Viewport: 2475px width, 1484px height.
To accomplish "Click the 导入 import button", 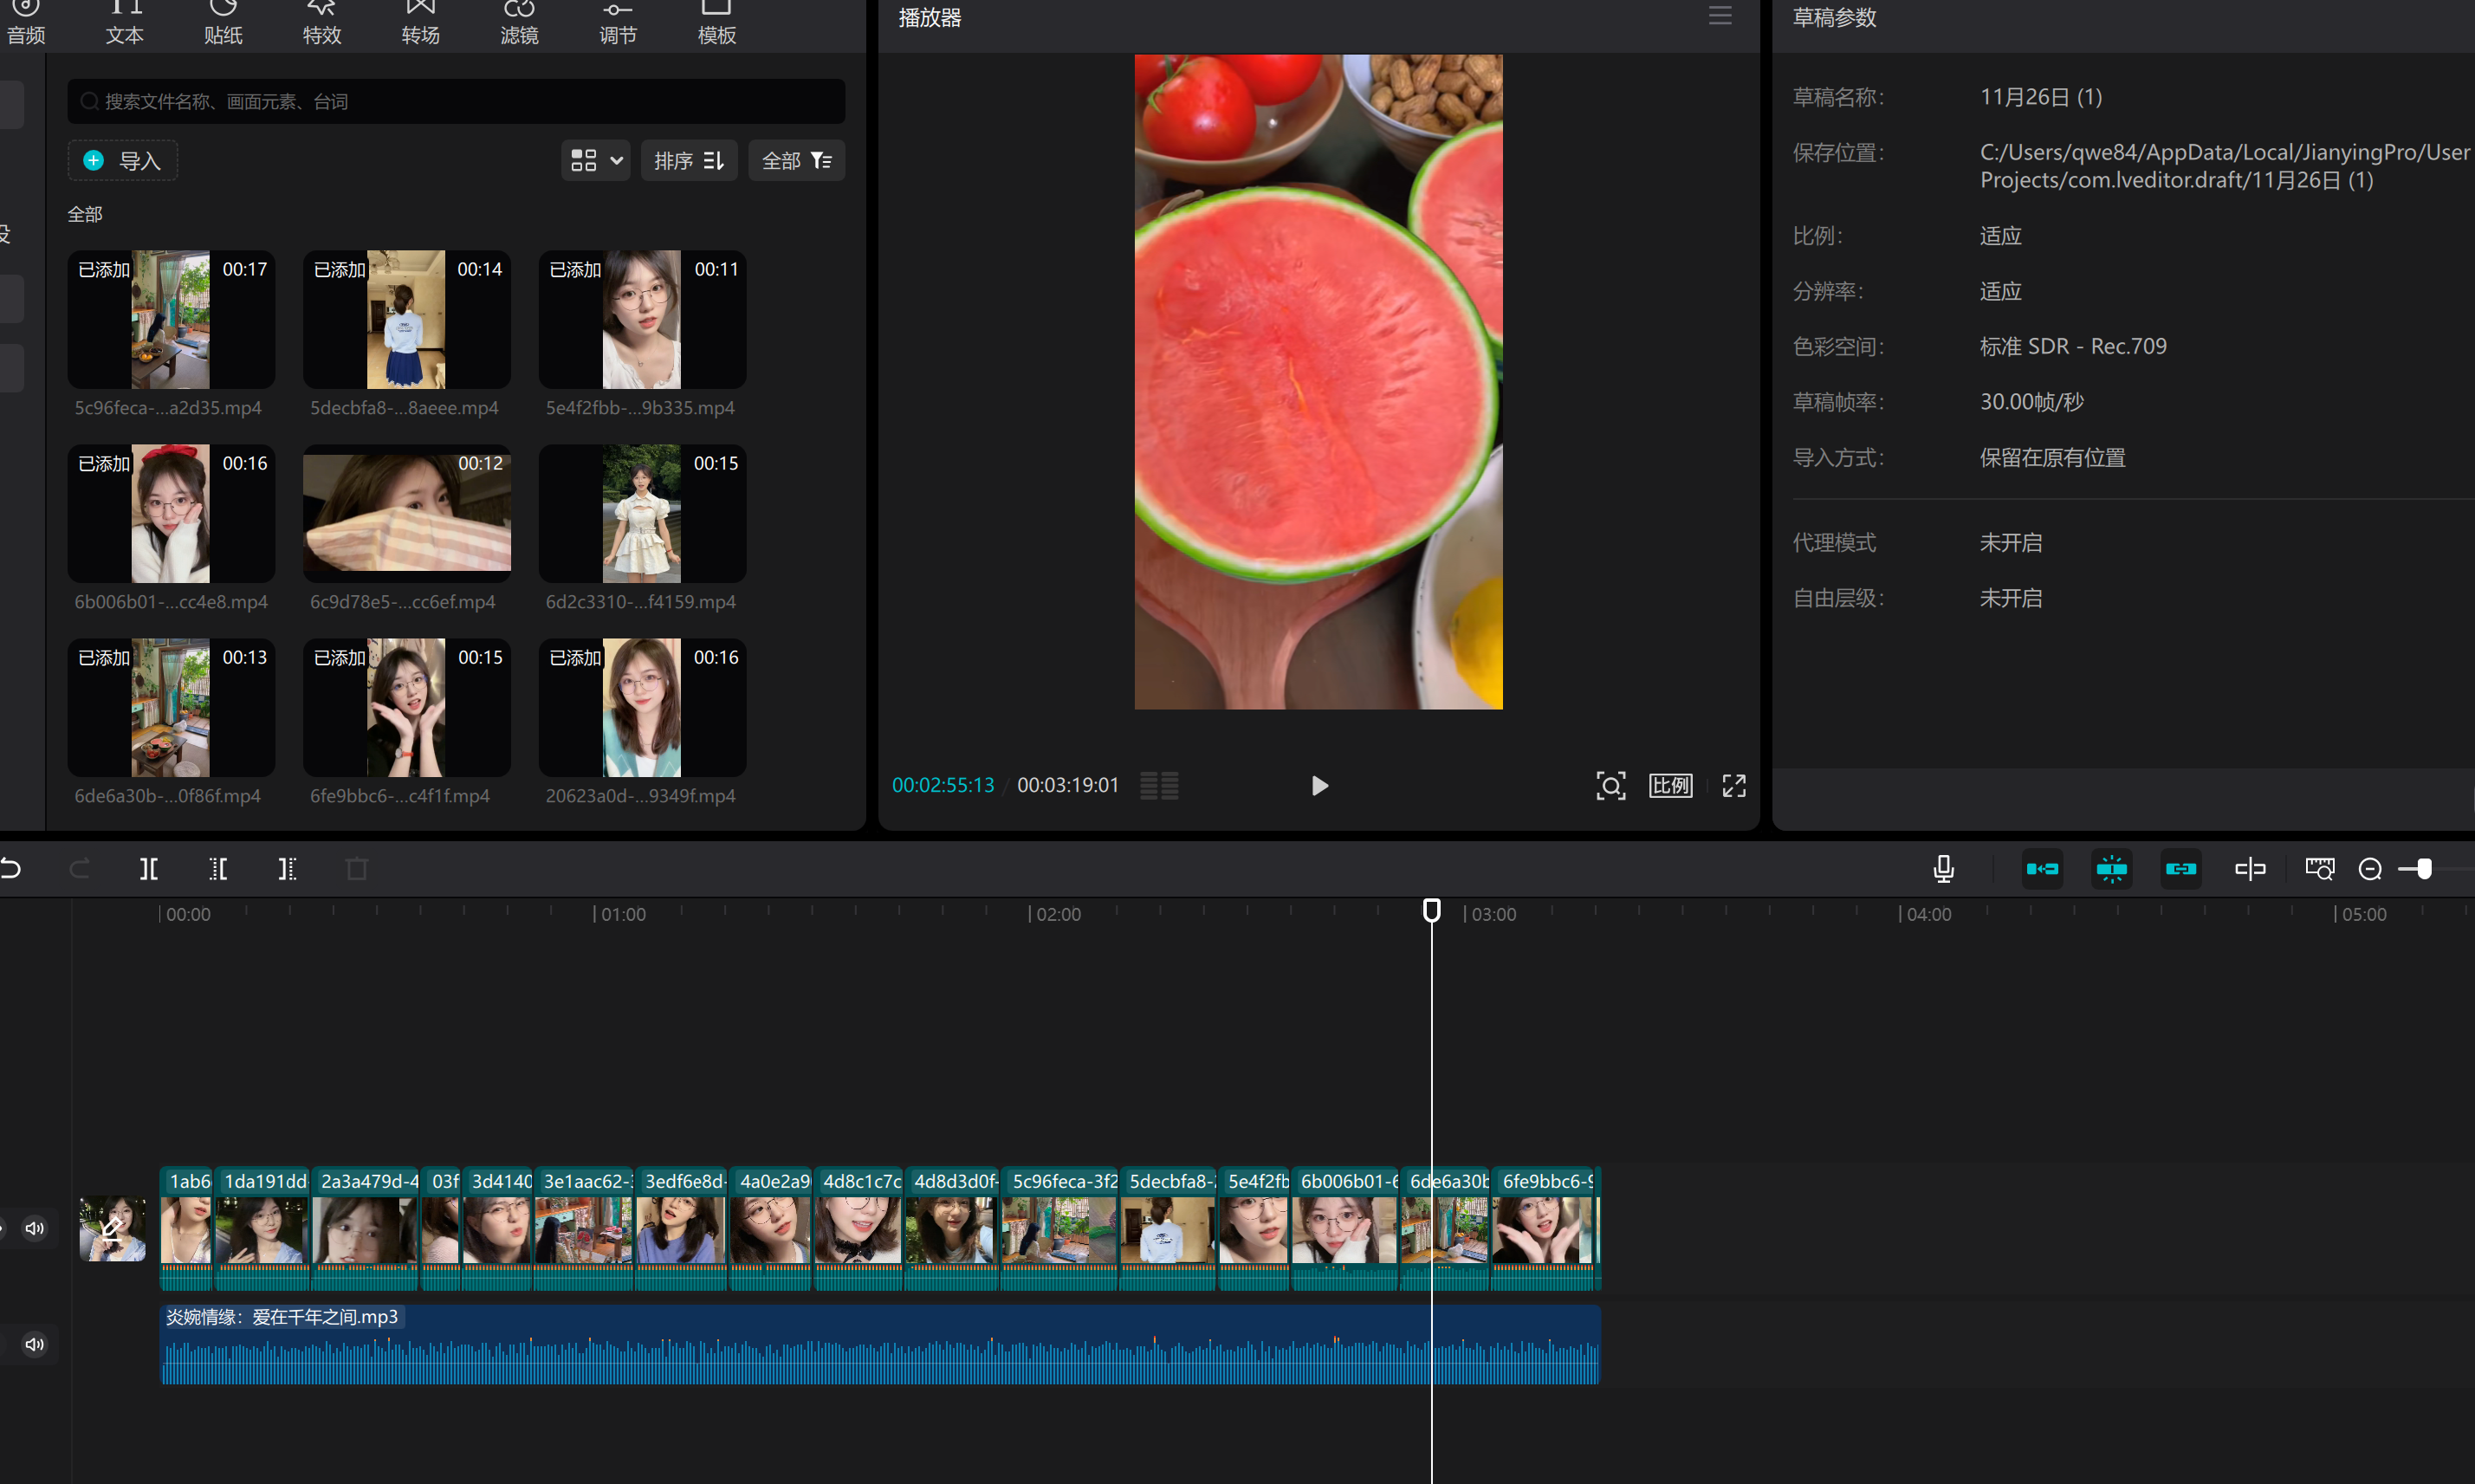I will pyautogui.click(x=123, y=161).
